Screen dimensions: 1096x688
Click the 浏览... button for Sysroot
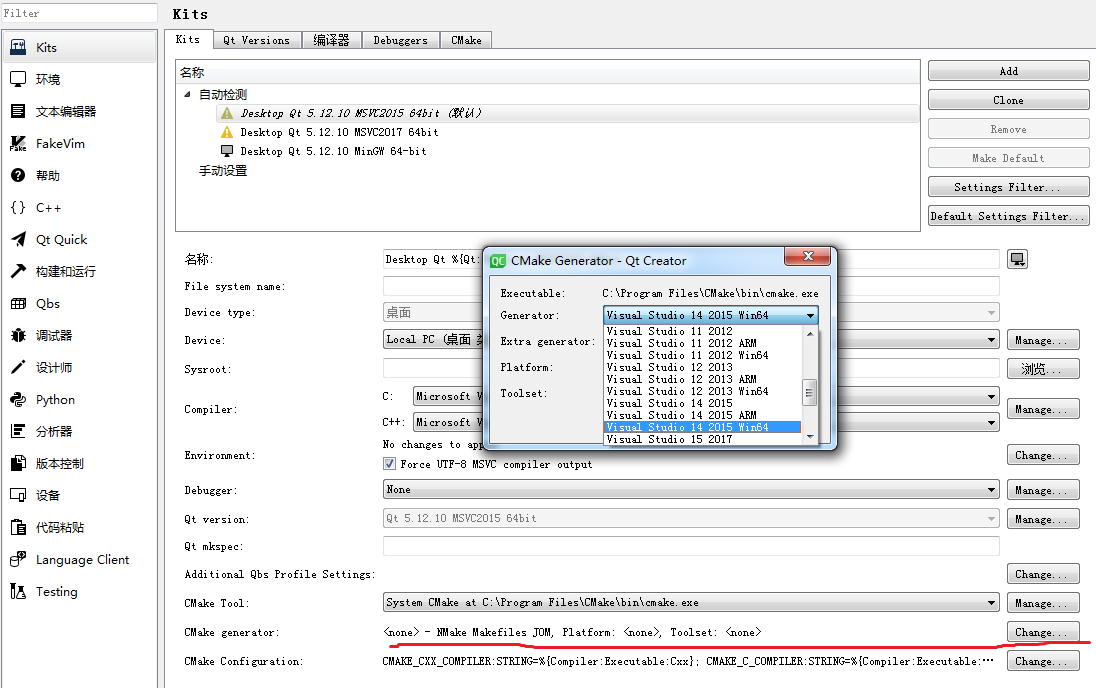(x=1043, y=368)
